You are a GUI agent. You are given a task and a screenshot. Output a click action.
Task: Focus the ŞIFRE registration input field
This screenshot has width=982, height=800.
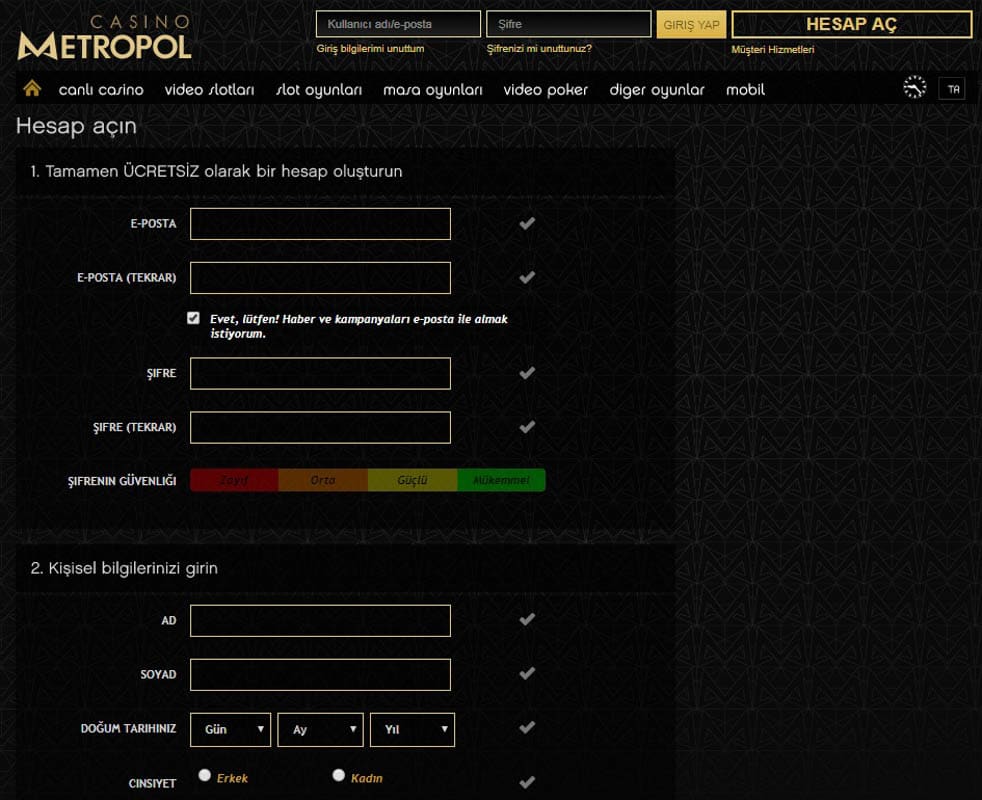(320, 373)
